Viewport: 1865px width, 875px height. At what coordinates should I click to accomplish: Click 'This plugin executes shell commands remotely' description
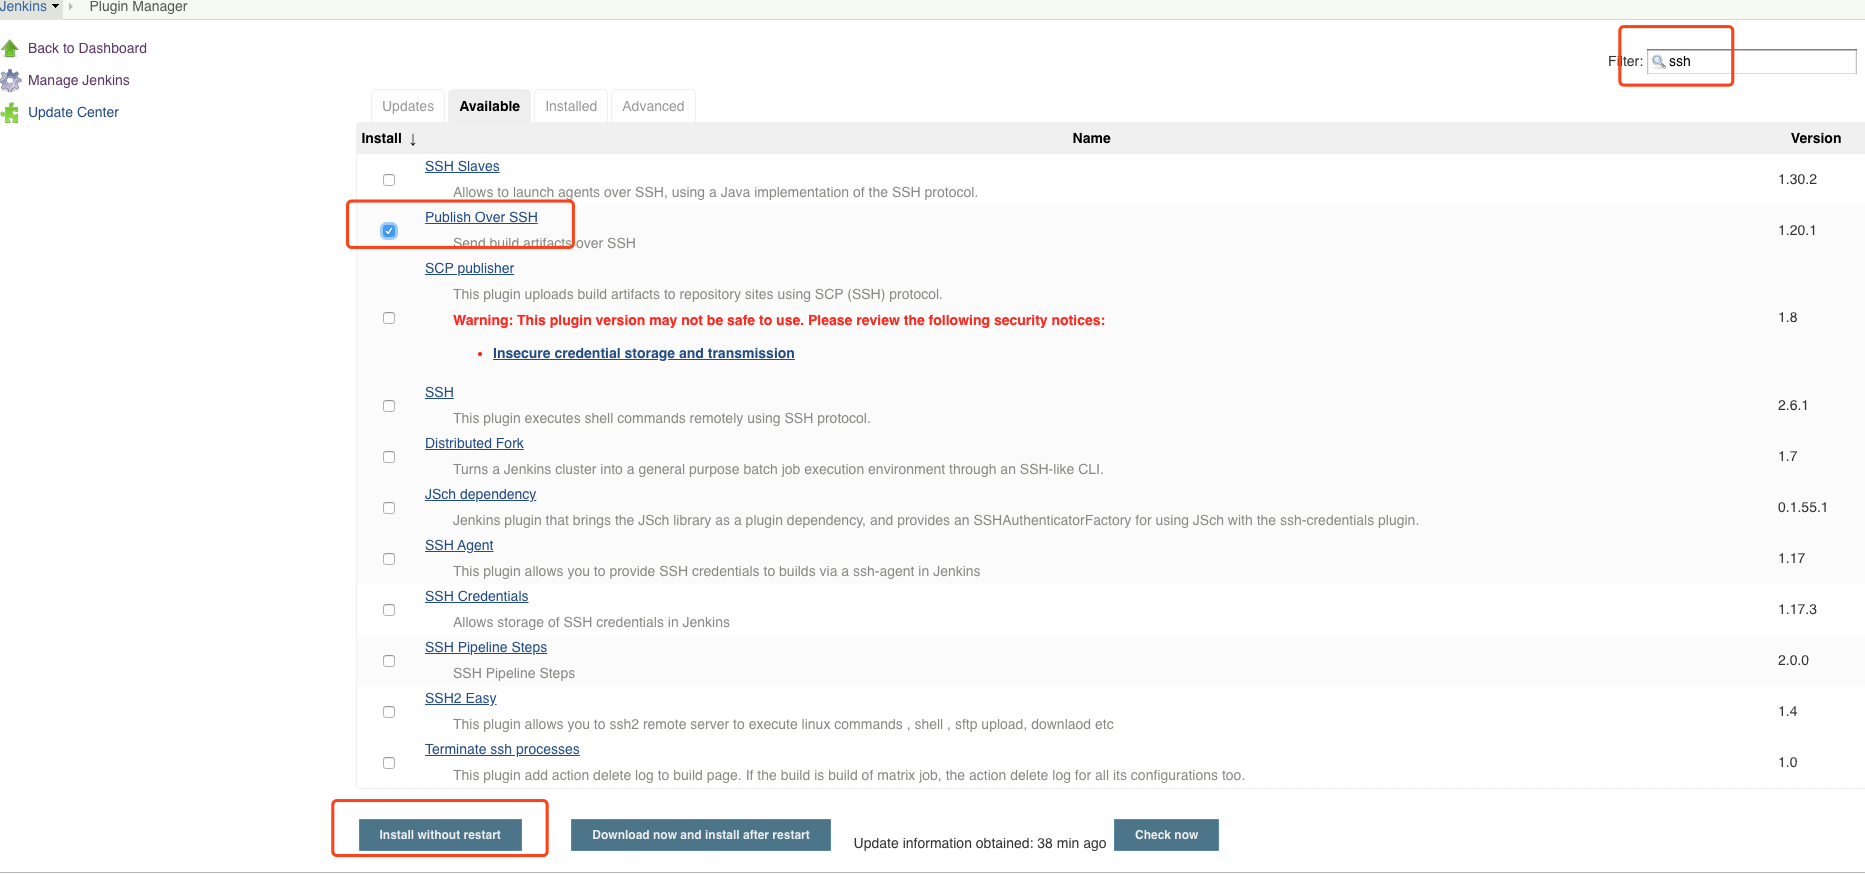[661, 418]
